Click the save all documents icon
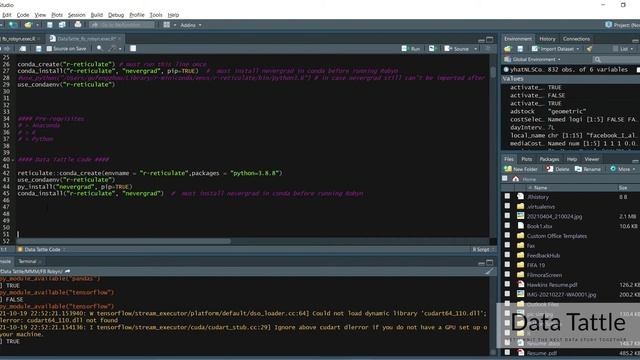 coord(62,25)
